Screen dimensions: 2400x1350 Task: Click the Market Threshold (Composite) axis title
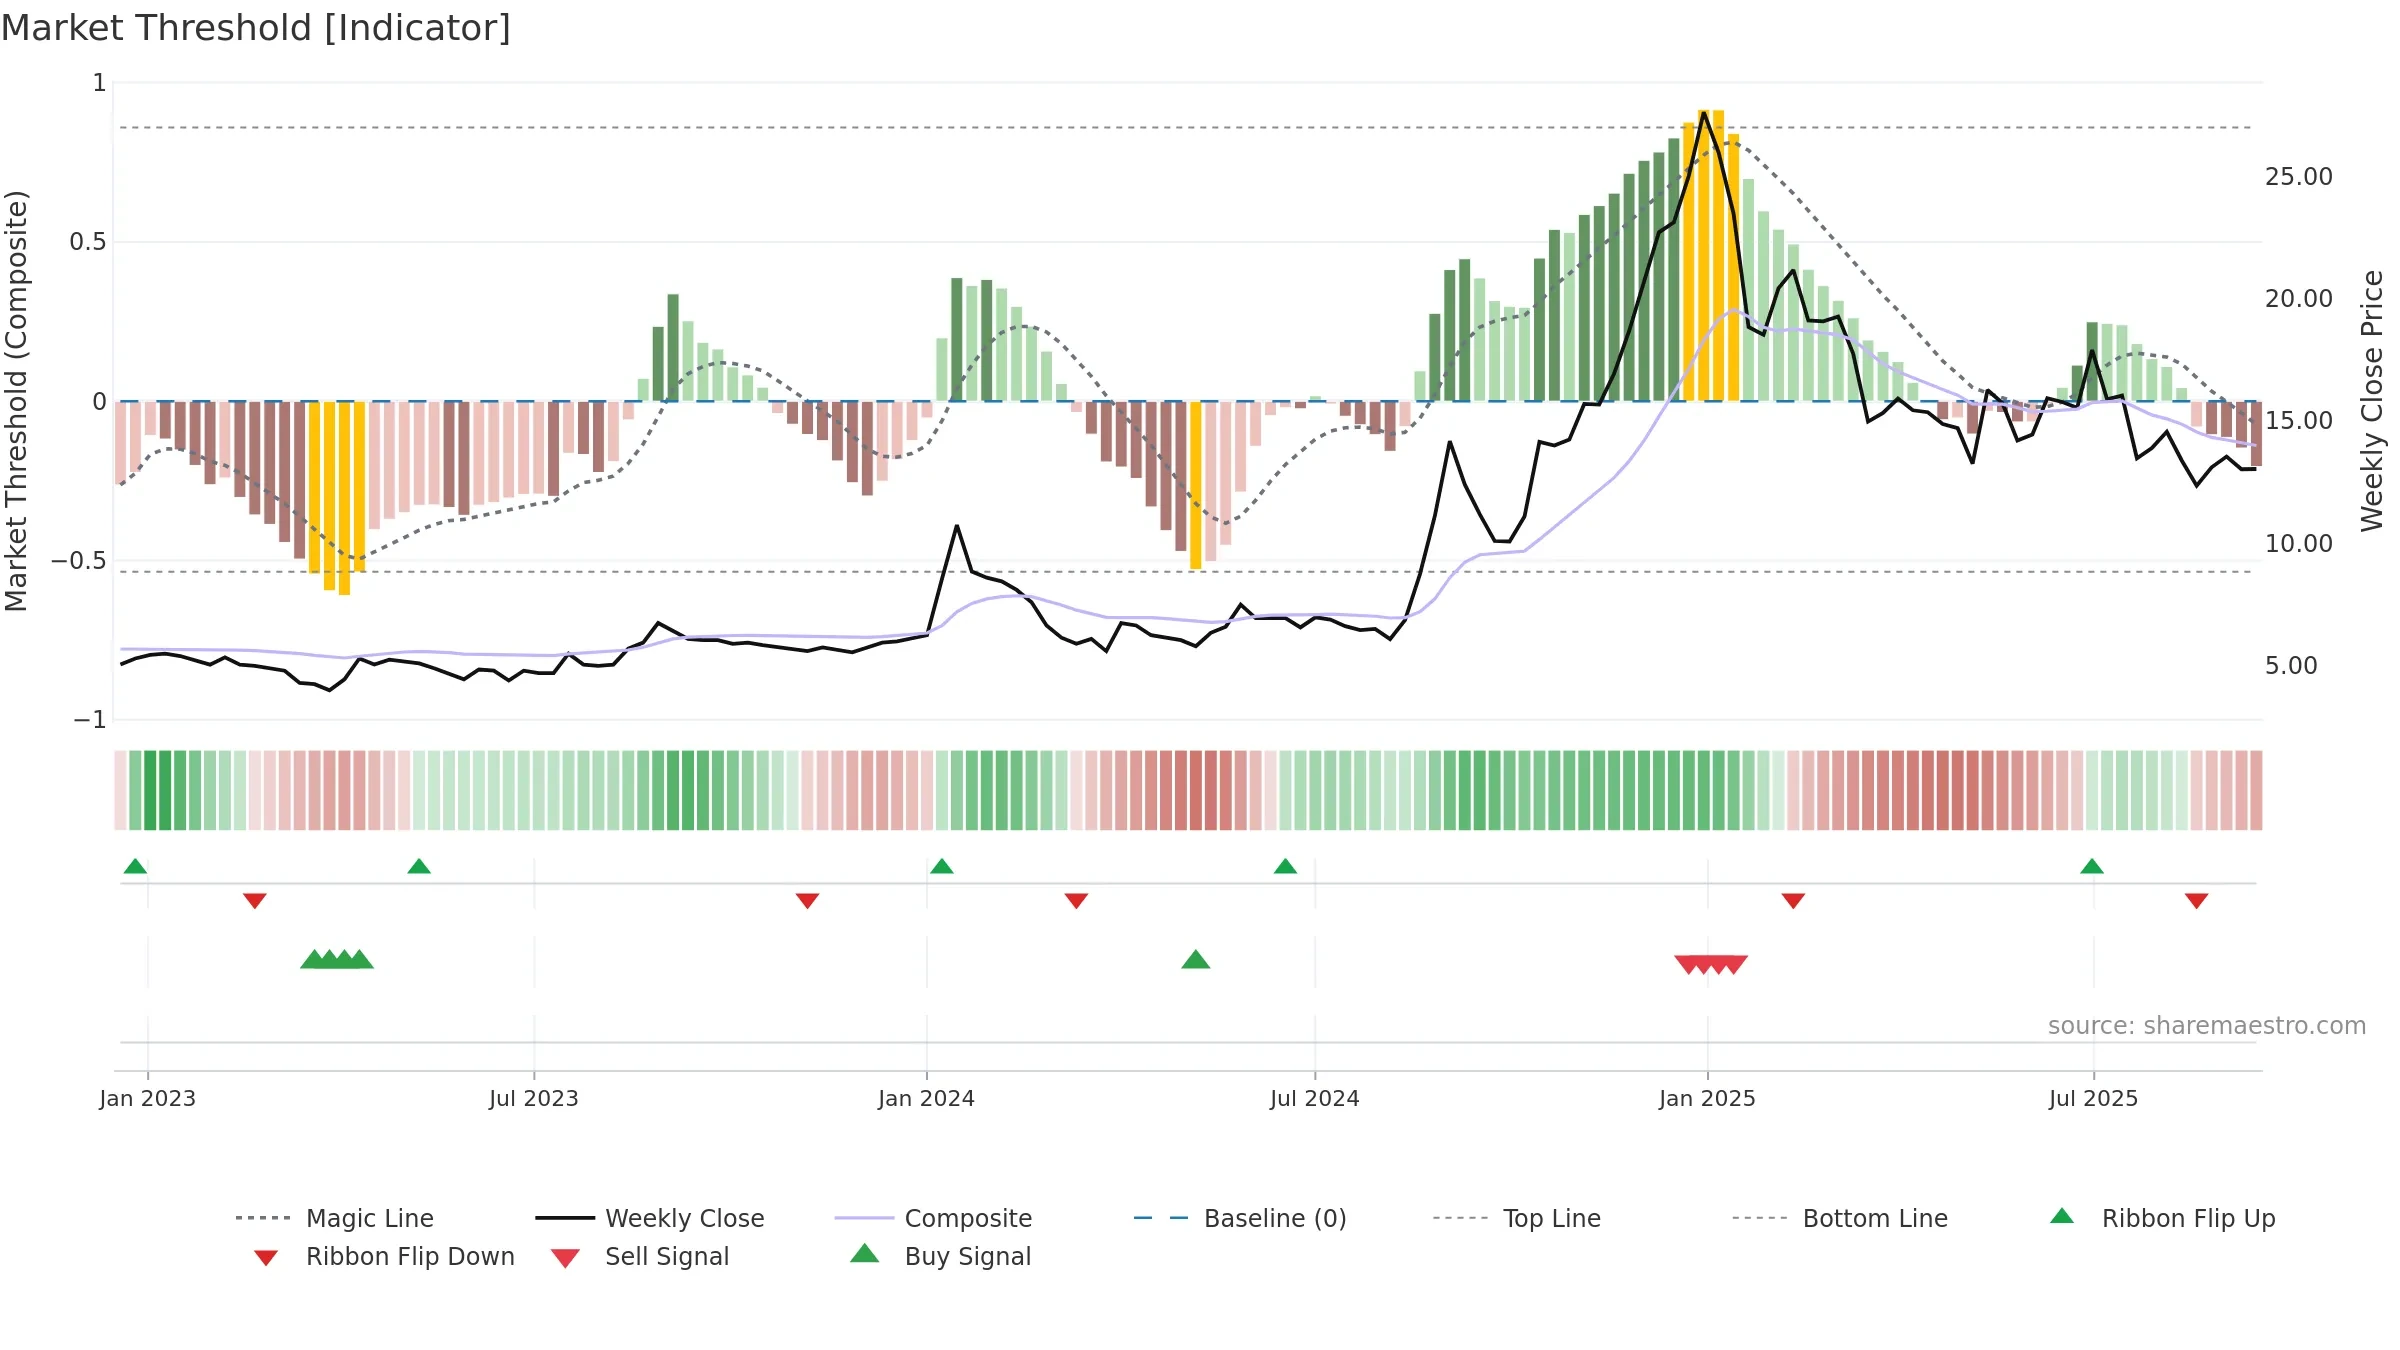click(16, 400)
